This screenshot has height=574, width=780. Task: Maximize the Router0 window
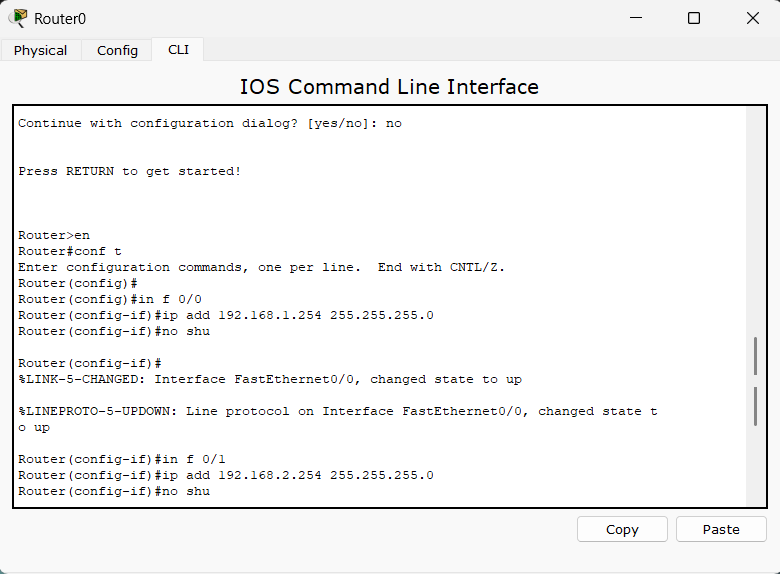click(694, 18)
